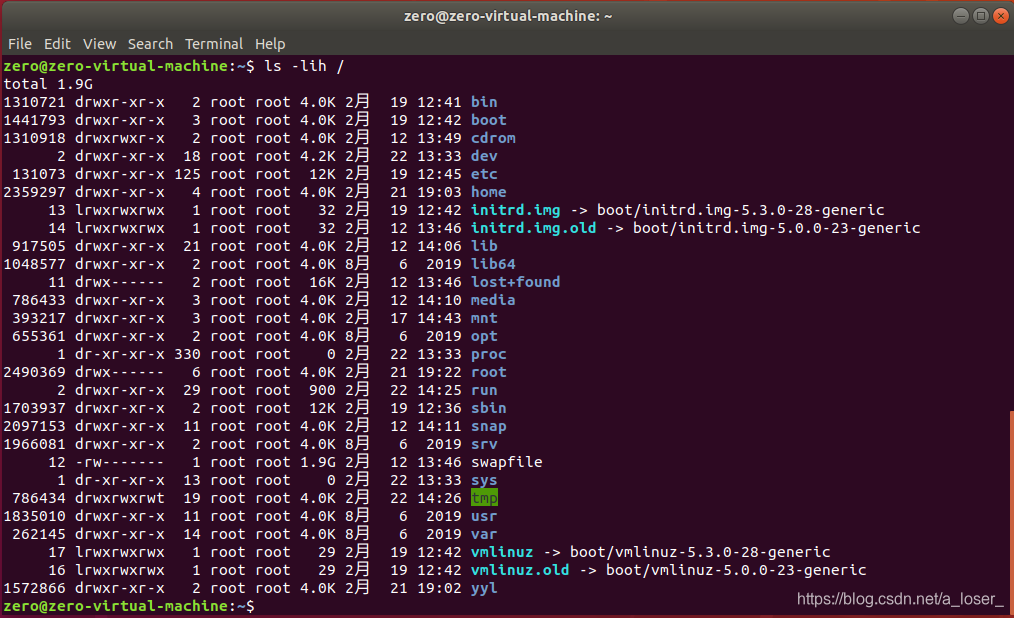Click the window title bar text

click(x=508, y=15)
